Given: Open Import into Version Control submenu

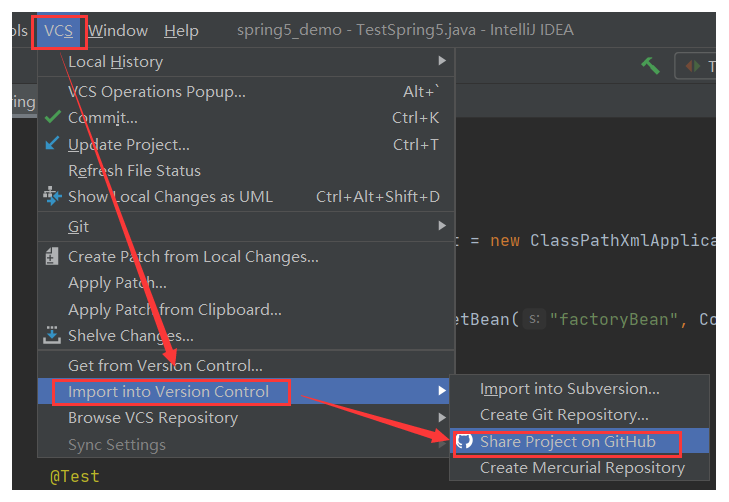Looking at the screenshot, I should point(246,391).
